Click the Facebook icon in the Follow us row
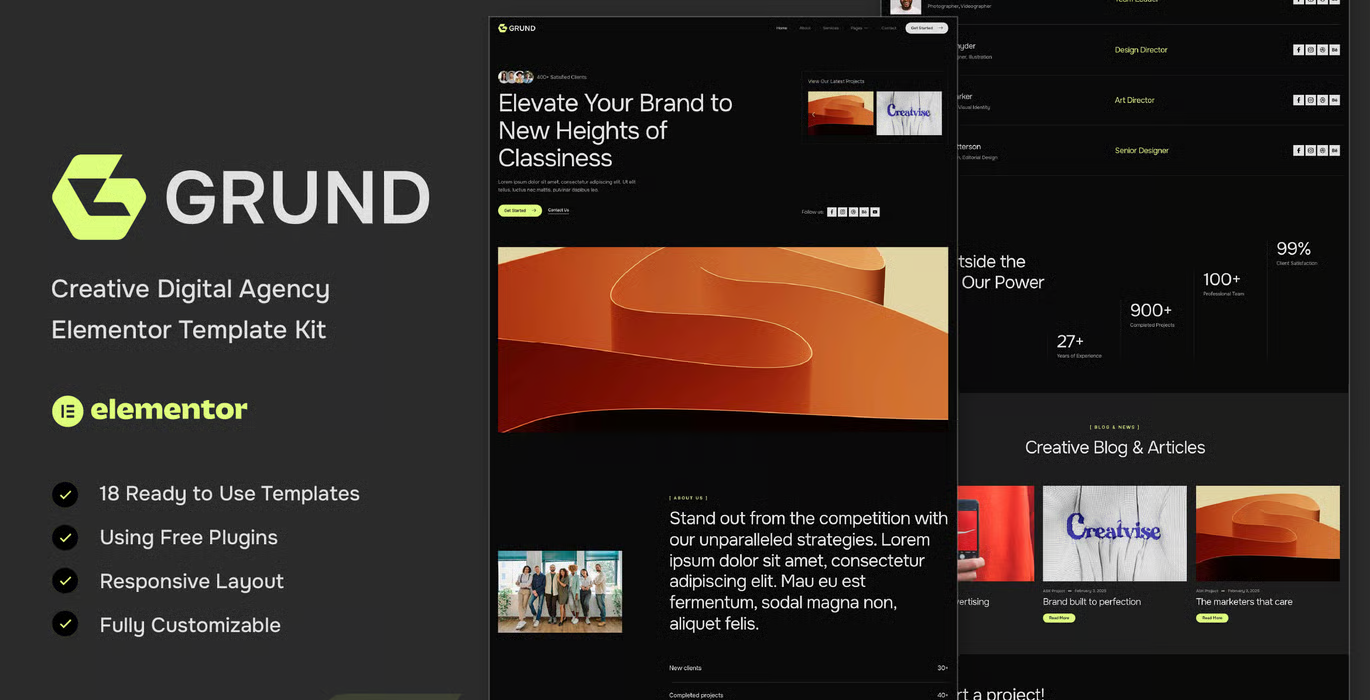Viewport: 1370px width, 700px height. click(x=831, y=212)
